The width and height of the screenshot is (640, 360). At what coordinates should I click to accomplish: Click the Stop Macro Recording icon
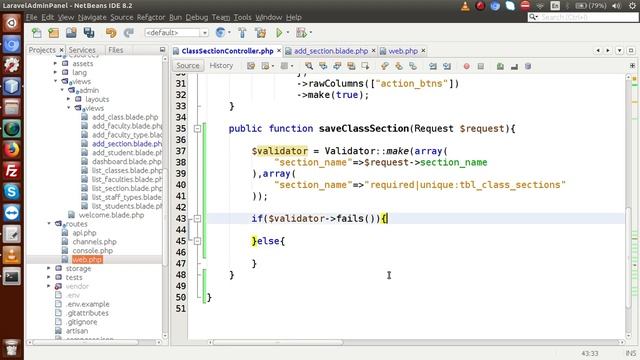click(x=481, y=66)
